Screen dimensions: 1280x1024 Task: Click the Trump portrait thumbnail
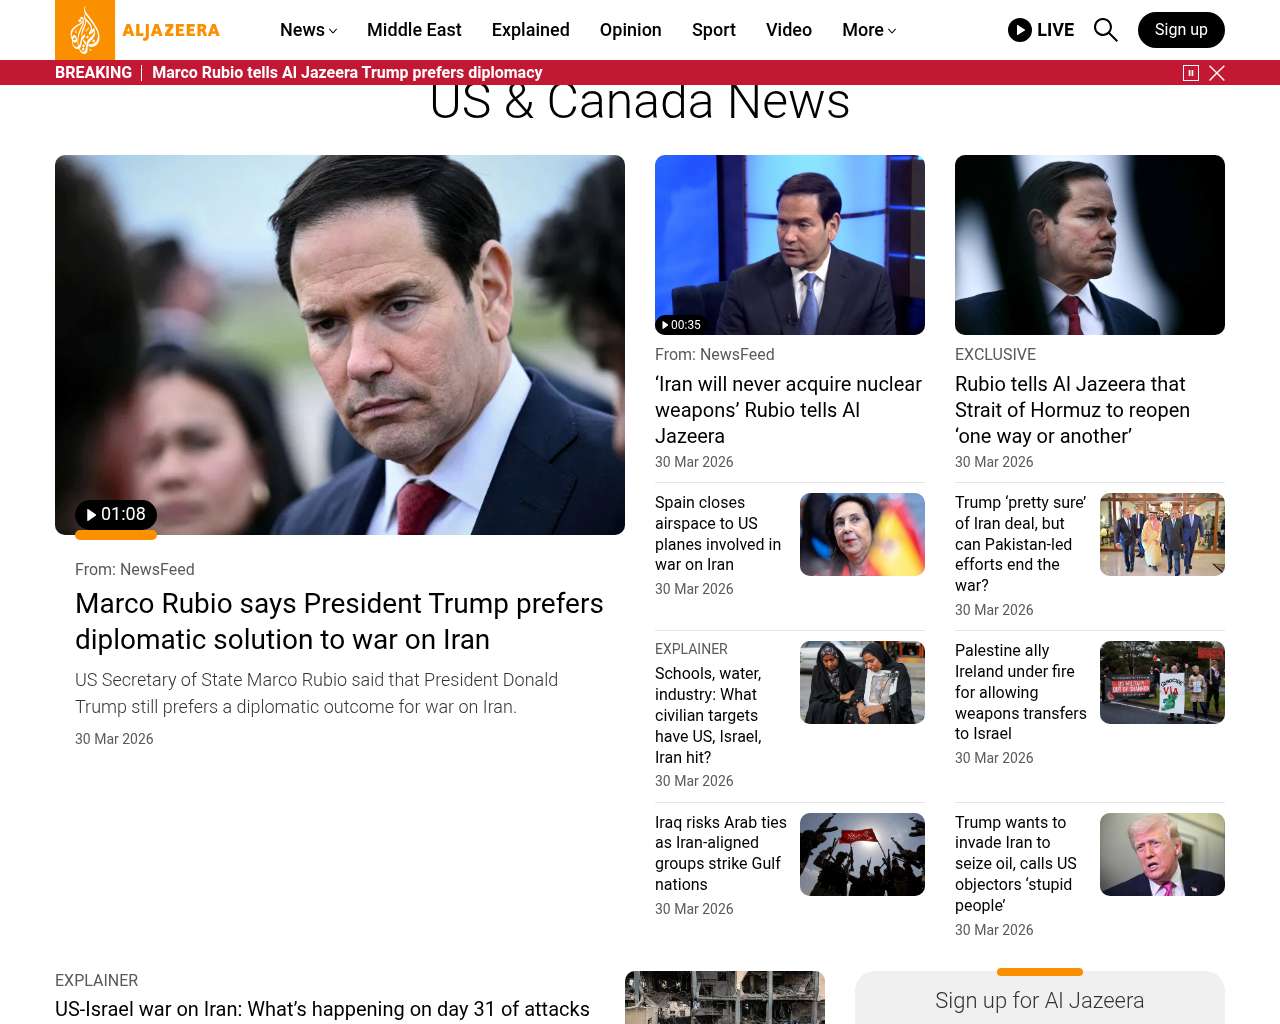tap(1162, 854)
